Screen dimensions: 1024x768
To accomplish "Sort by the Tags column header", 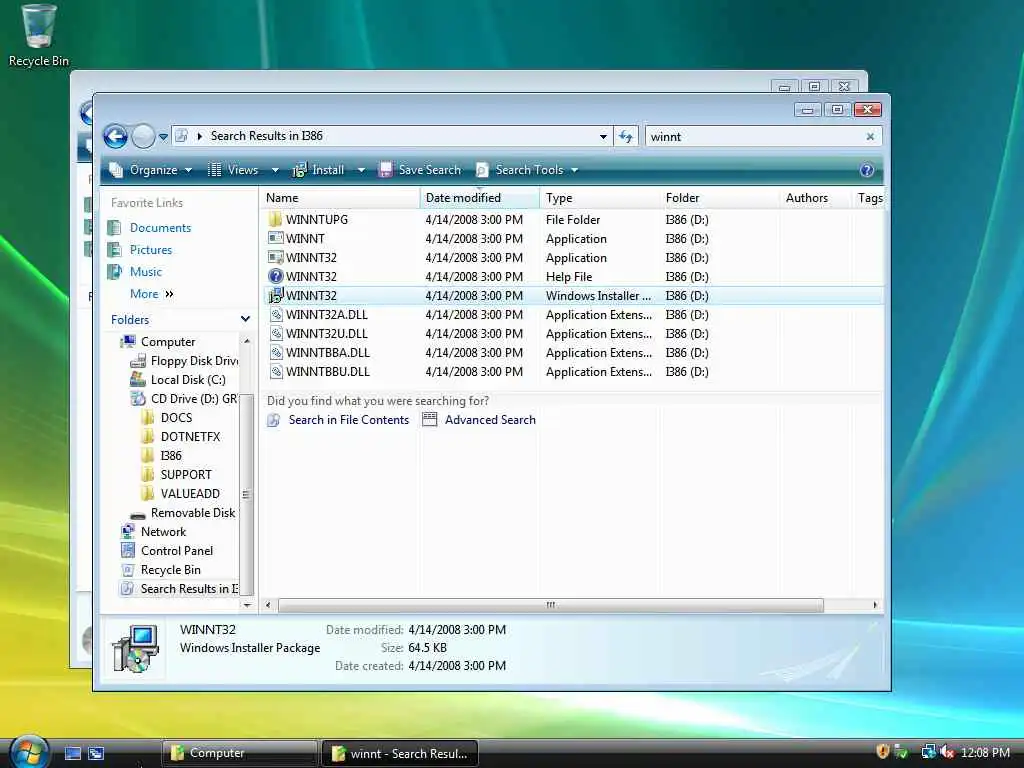I will pyautogui.click(x=869, y=198).
